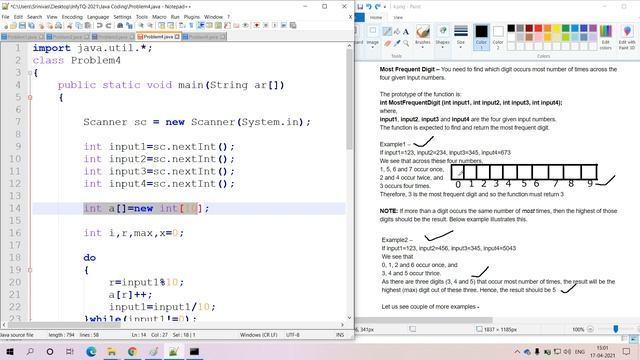This screenshot has height=360, width=640.
Task: Click the Edit colors button in Paint
Action: (x=606, y=37)
